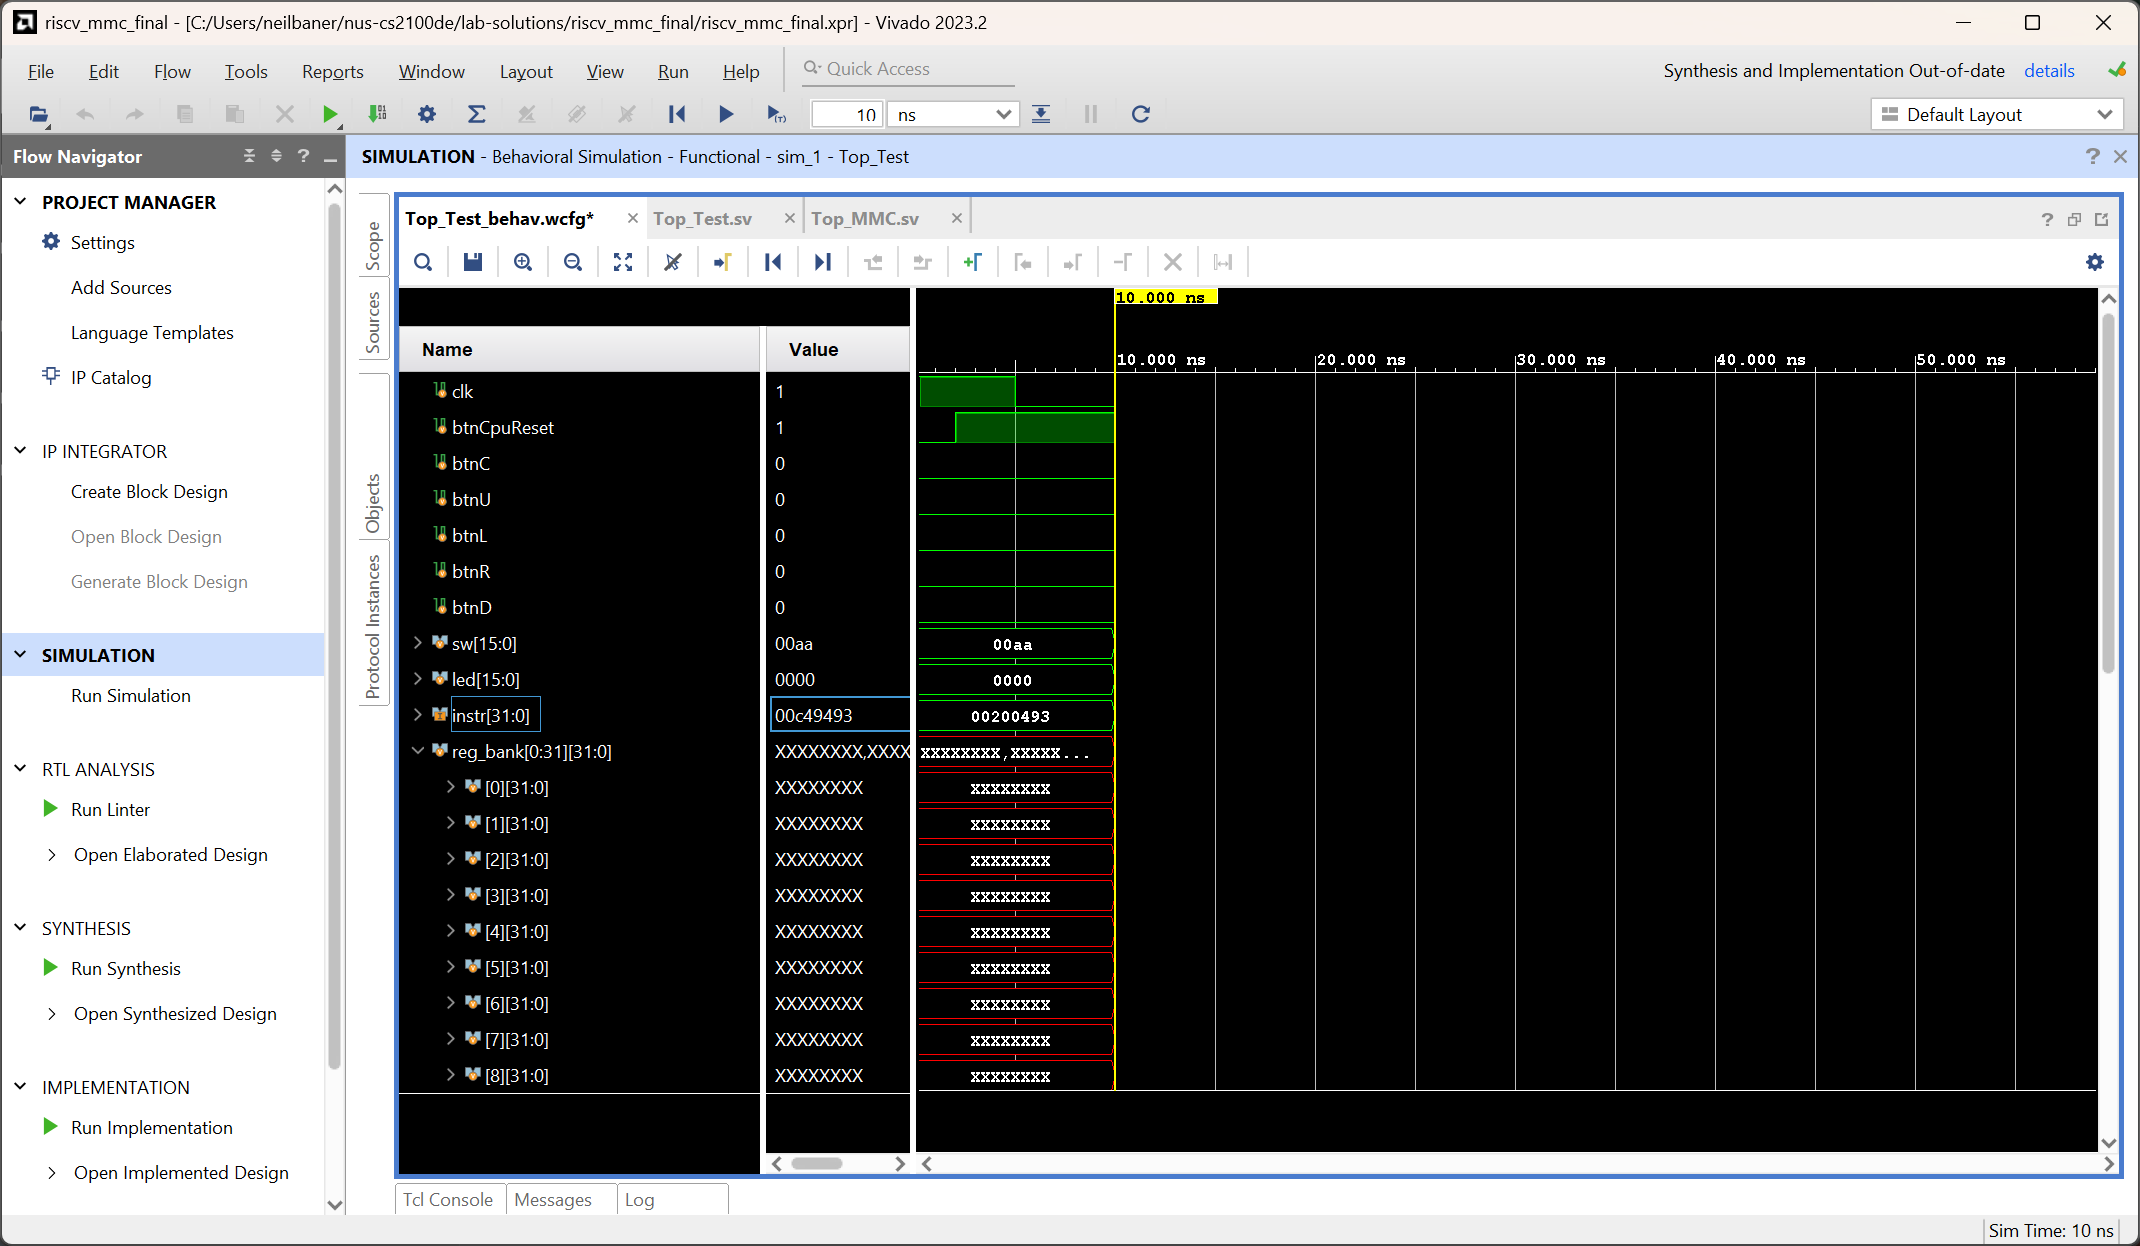Image resolution: width=2140 pixels, height=1246 pixels.
Task: Expand the sw[15:0] signal bus
Action: point(418,643)
